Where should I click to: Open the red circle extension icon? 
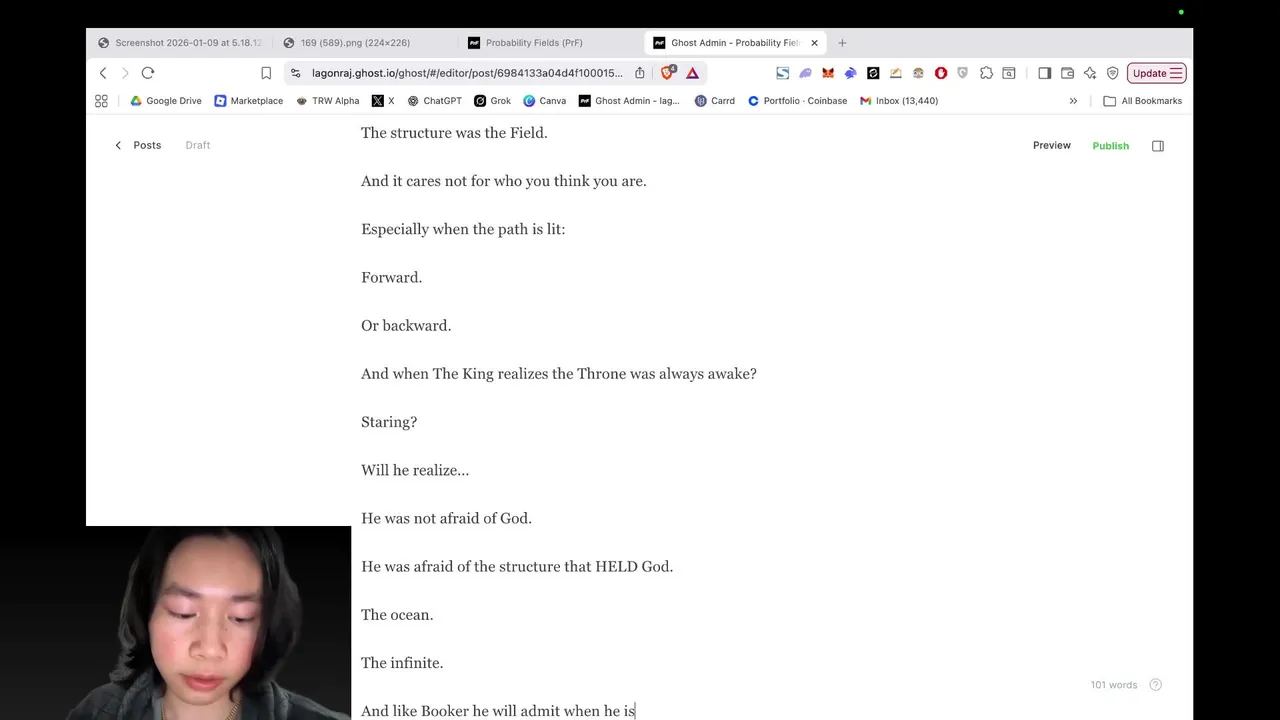941,73
